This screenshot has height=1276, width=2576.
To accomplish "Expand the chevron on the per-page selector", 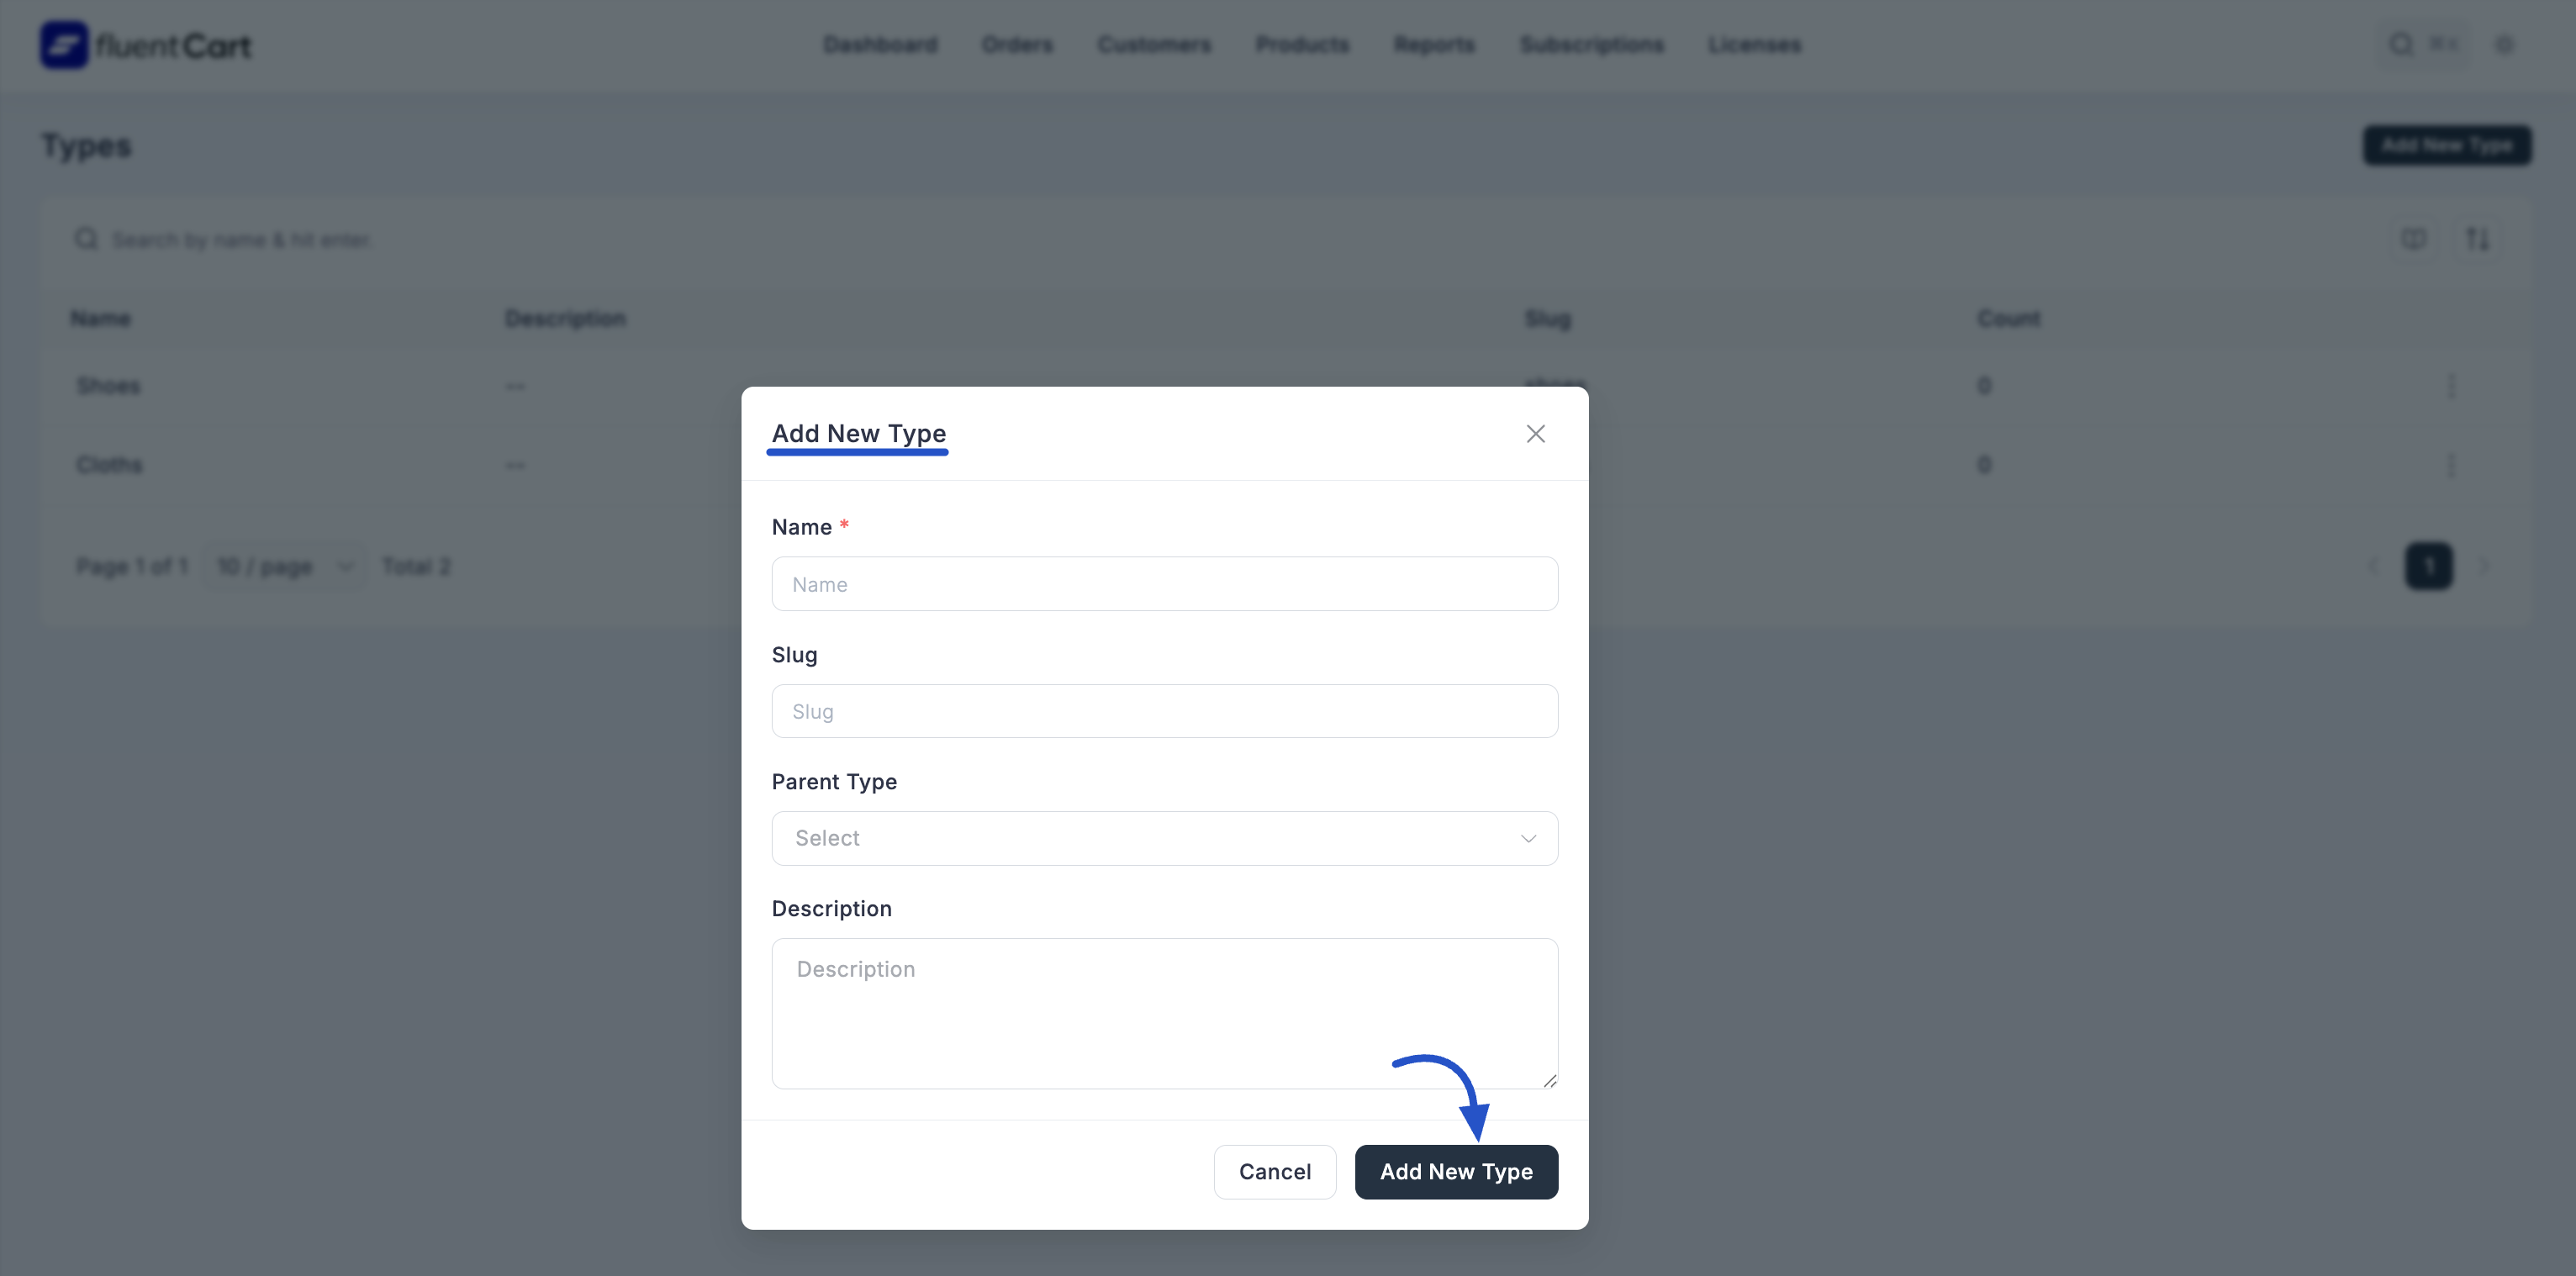I will click(345, 566).
